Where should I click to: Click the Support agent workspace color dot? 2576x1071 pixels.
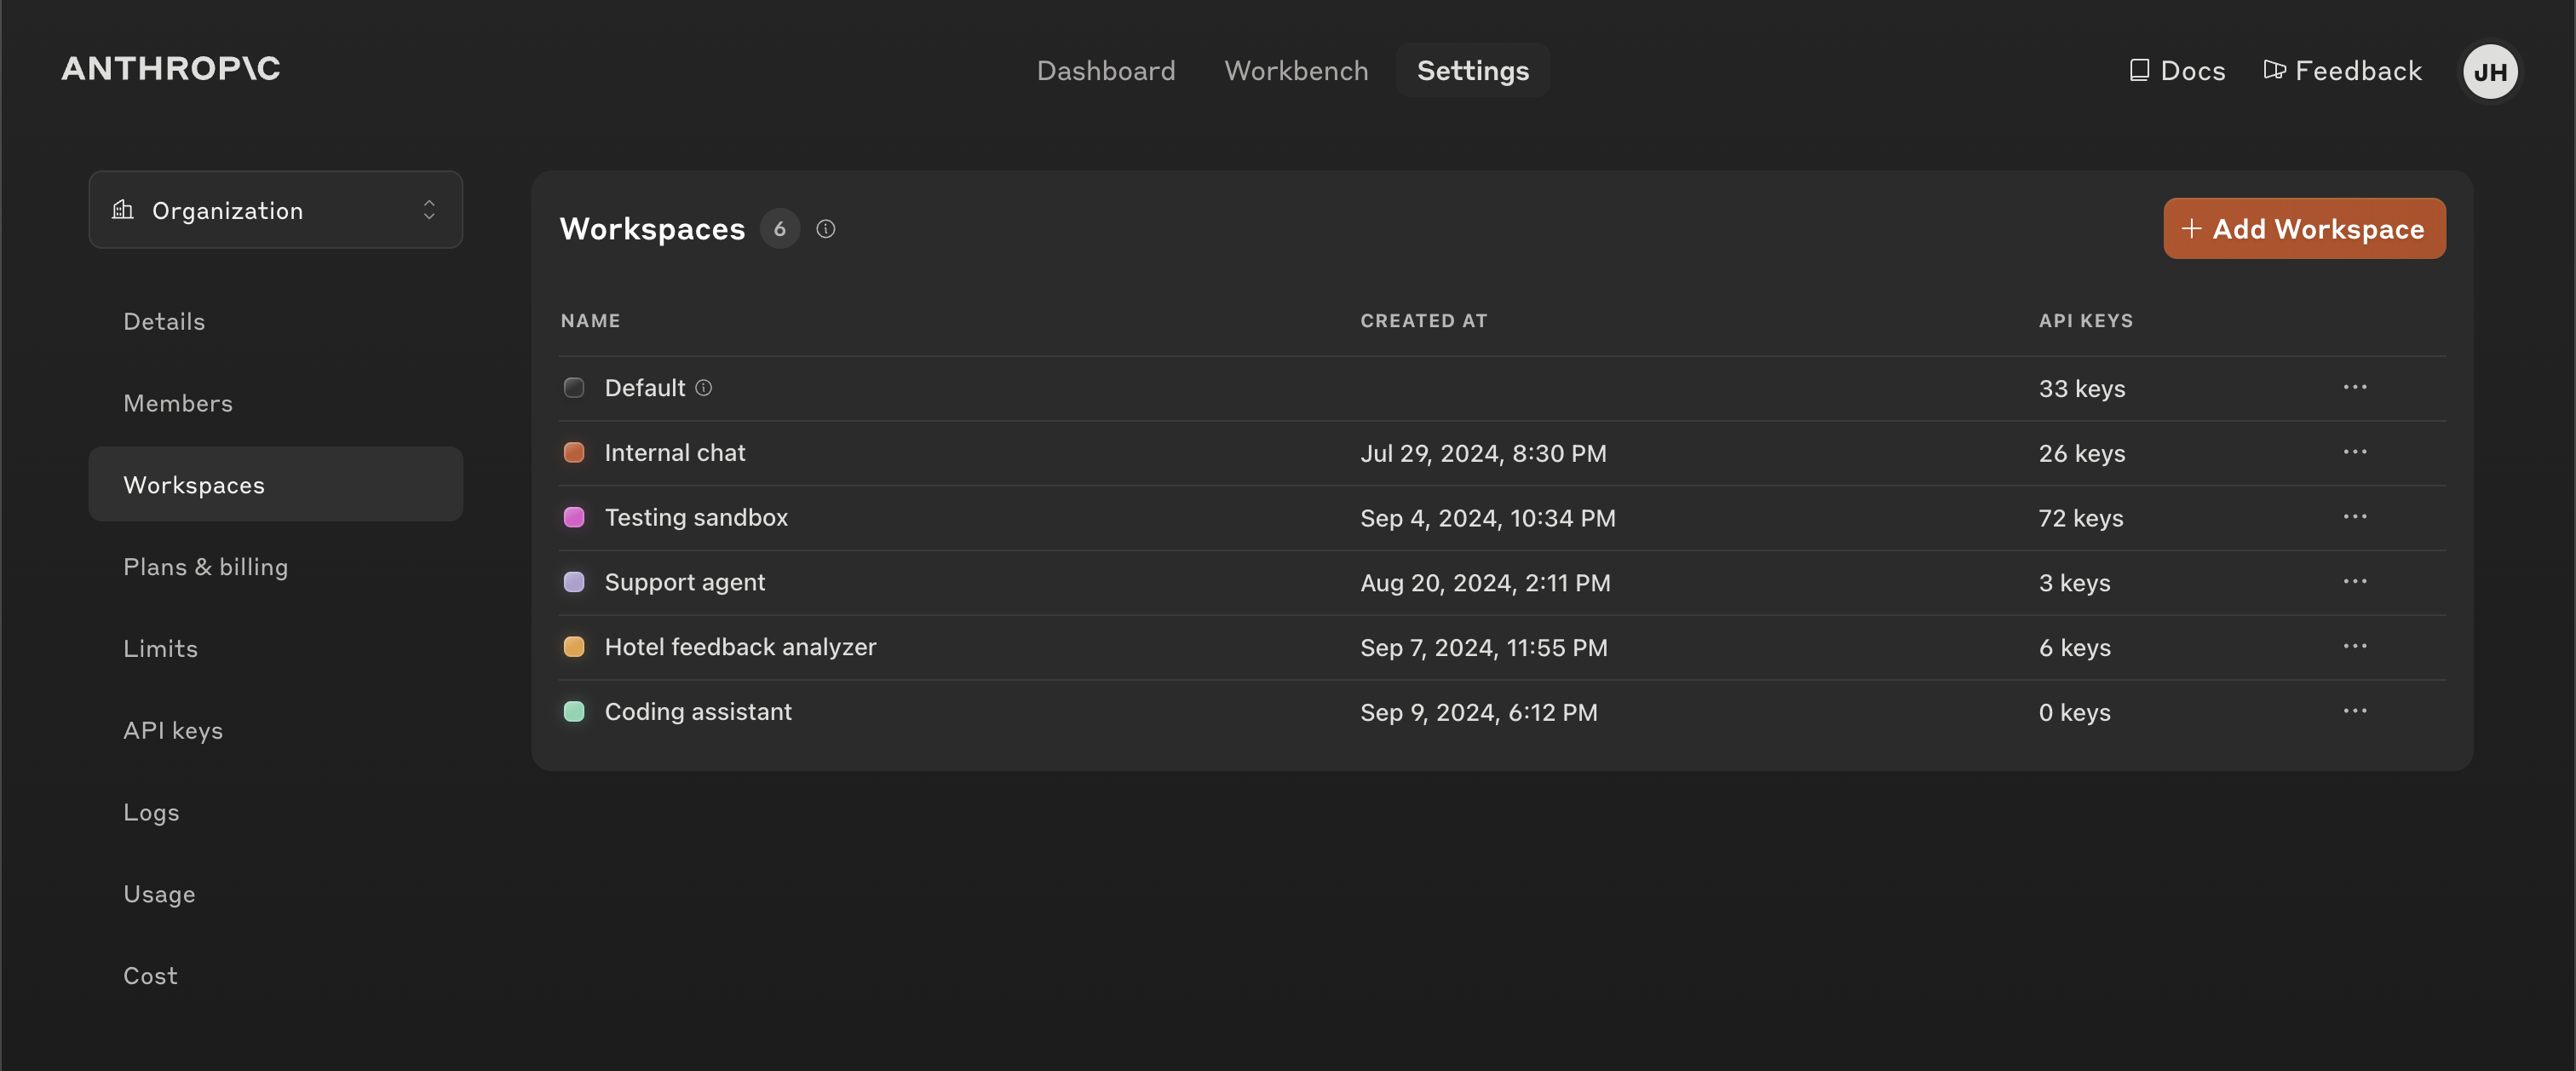pyautogui.click(x=574, y=582)
